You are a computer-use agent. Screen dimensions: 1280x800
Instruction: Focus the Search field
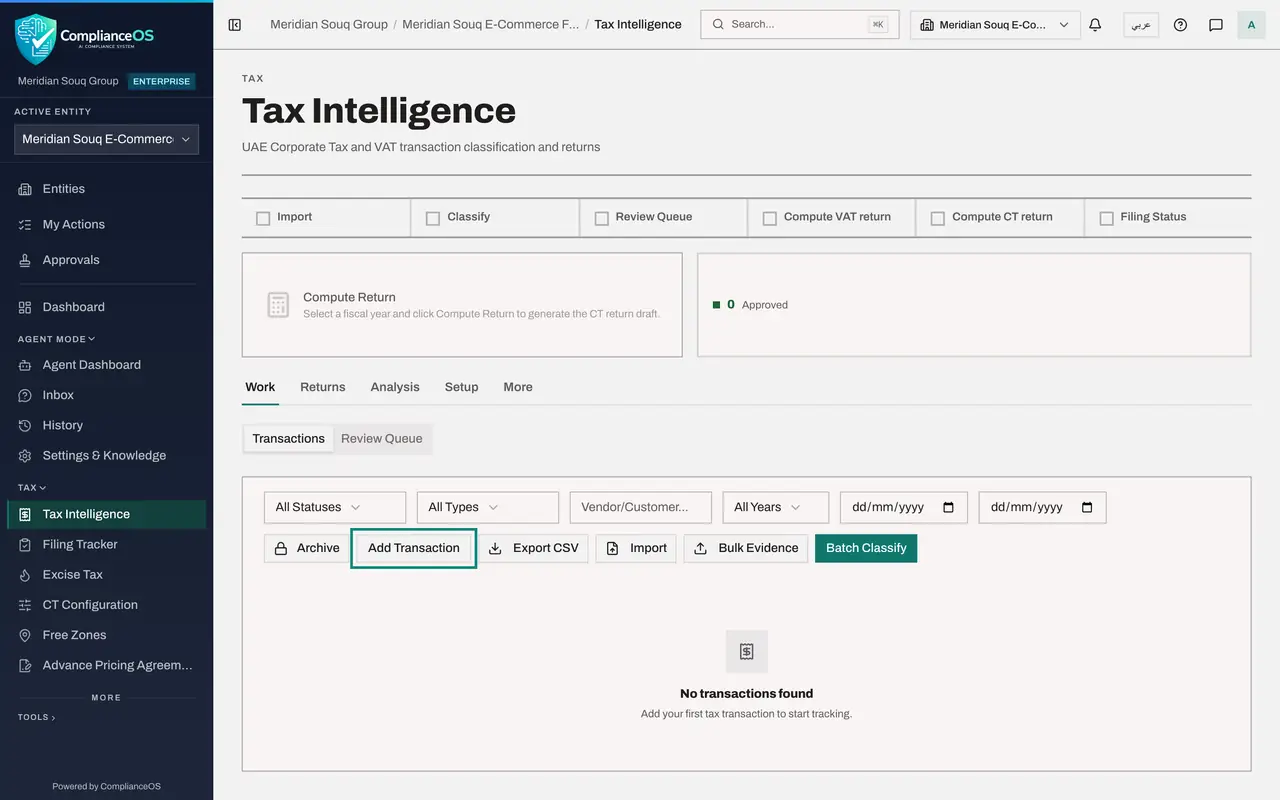(x=800, y=25)
